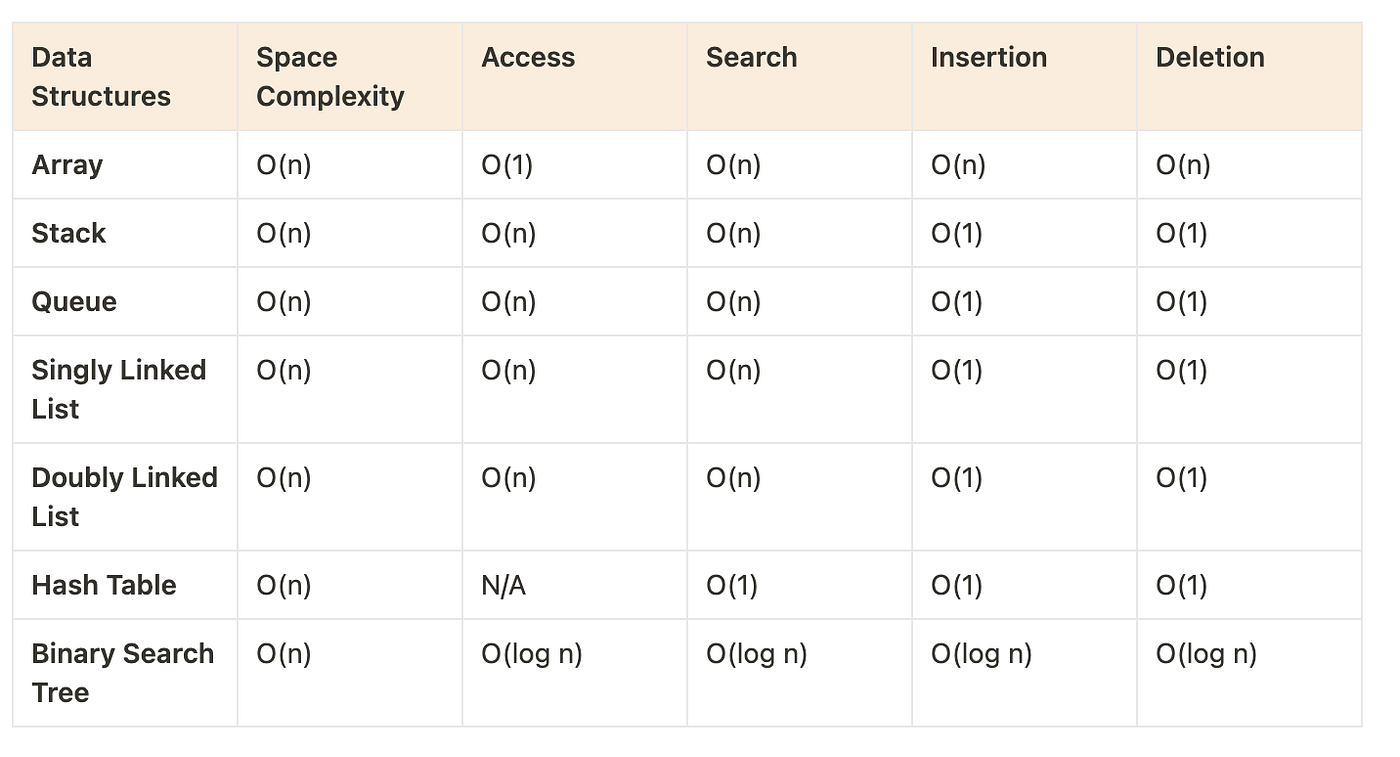Select the Stack row label
This screenshot has width=1400, height=757.
[x=69, y=234]
